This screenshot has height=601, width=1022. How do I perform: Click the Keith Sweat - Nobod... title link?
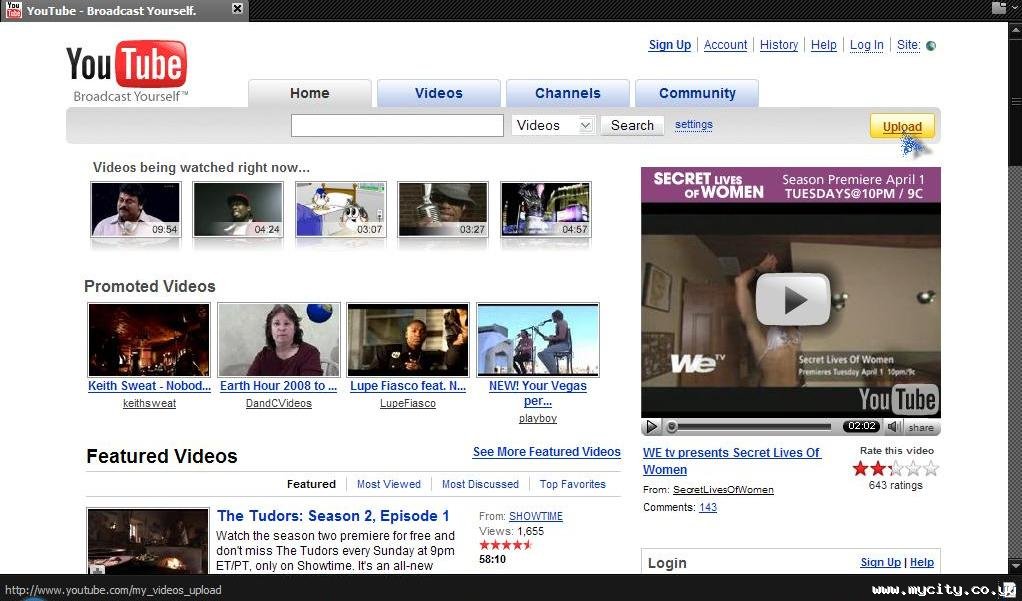149,386
